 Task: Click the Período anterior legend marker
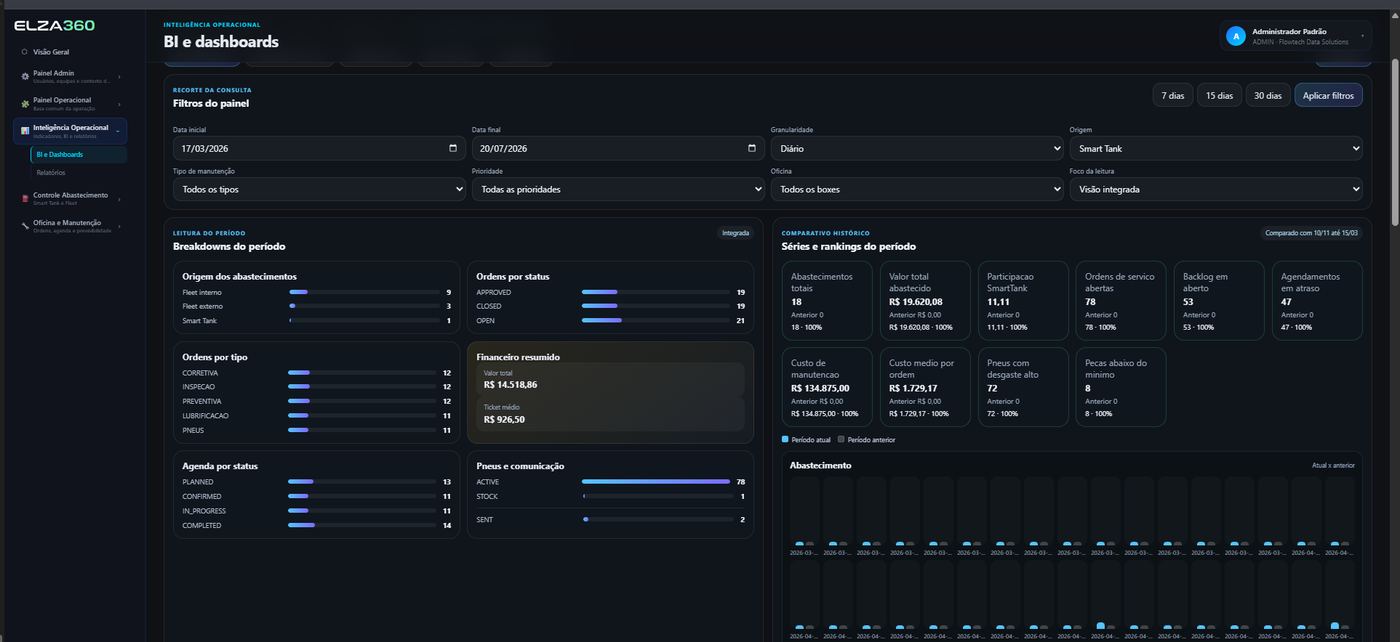(x=841, y=439)
